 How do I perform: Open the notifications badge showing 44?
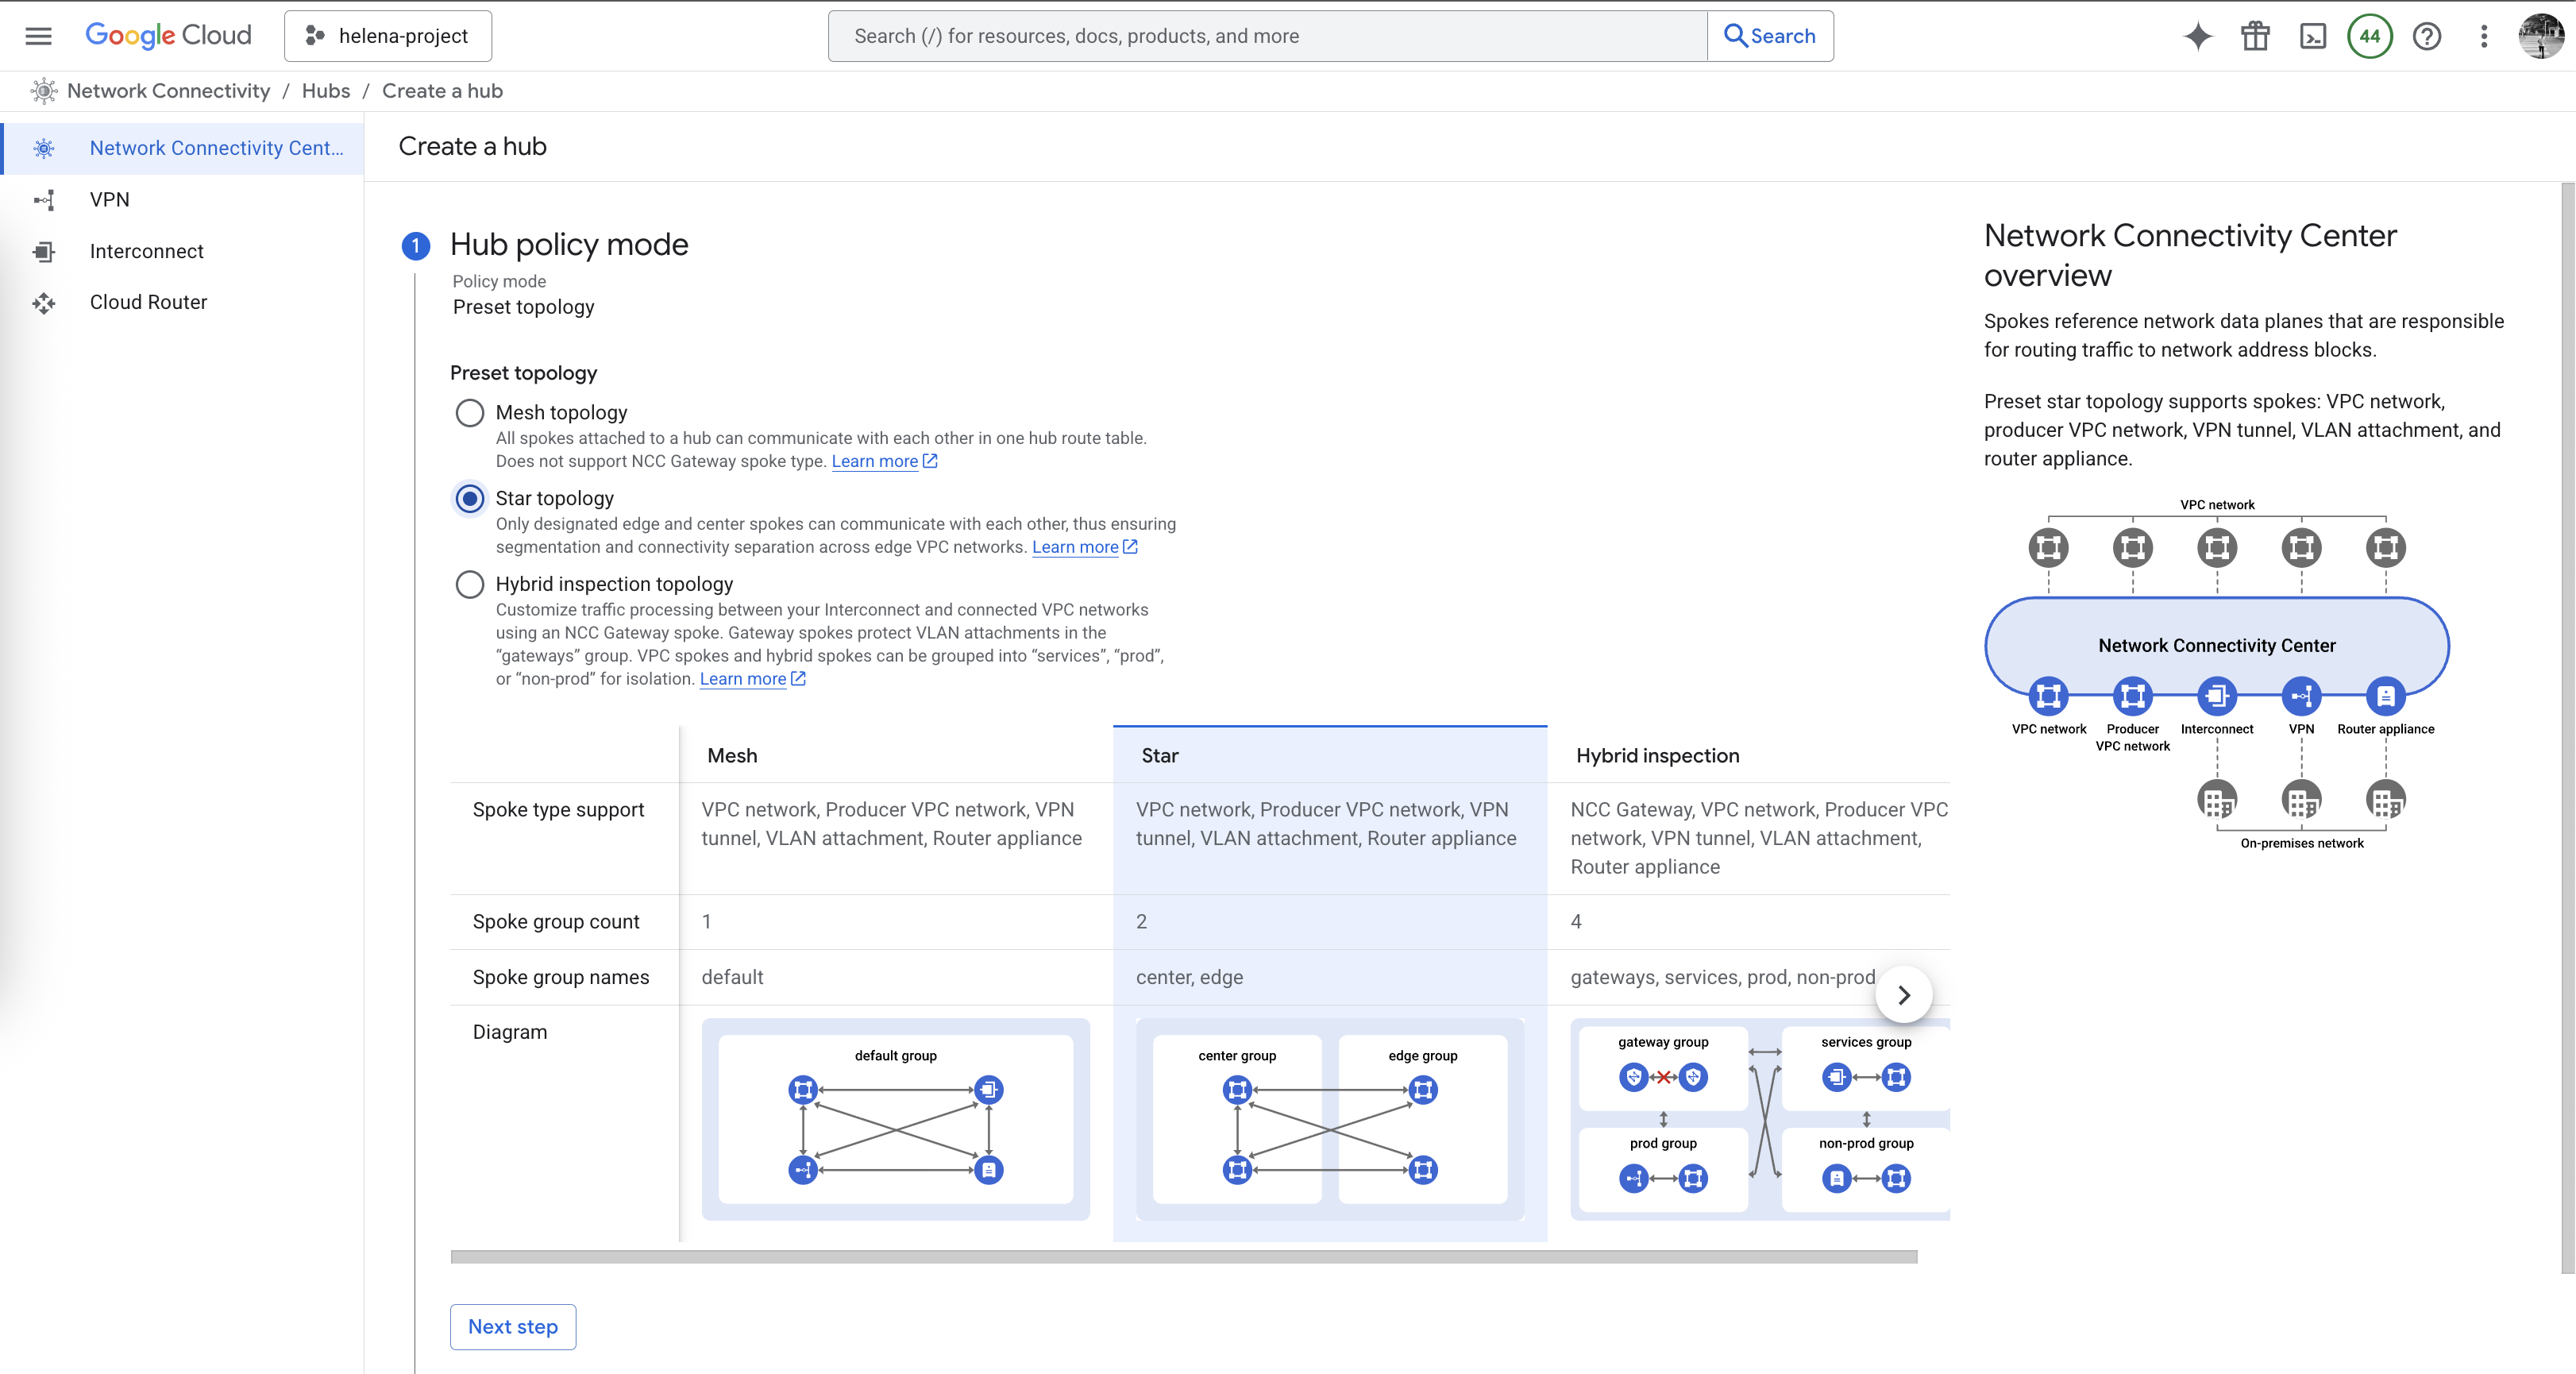point(2369,36)
